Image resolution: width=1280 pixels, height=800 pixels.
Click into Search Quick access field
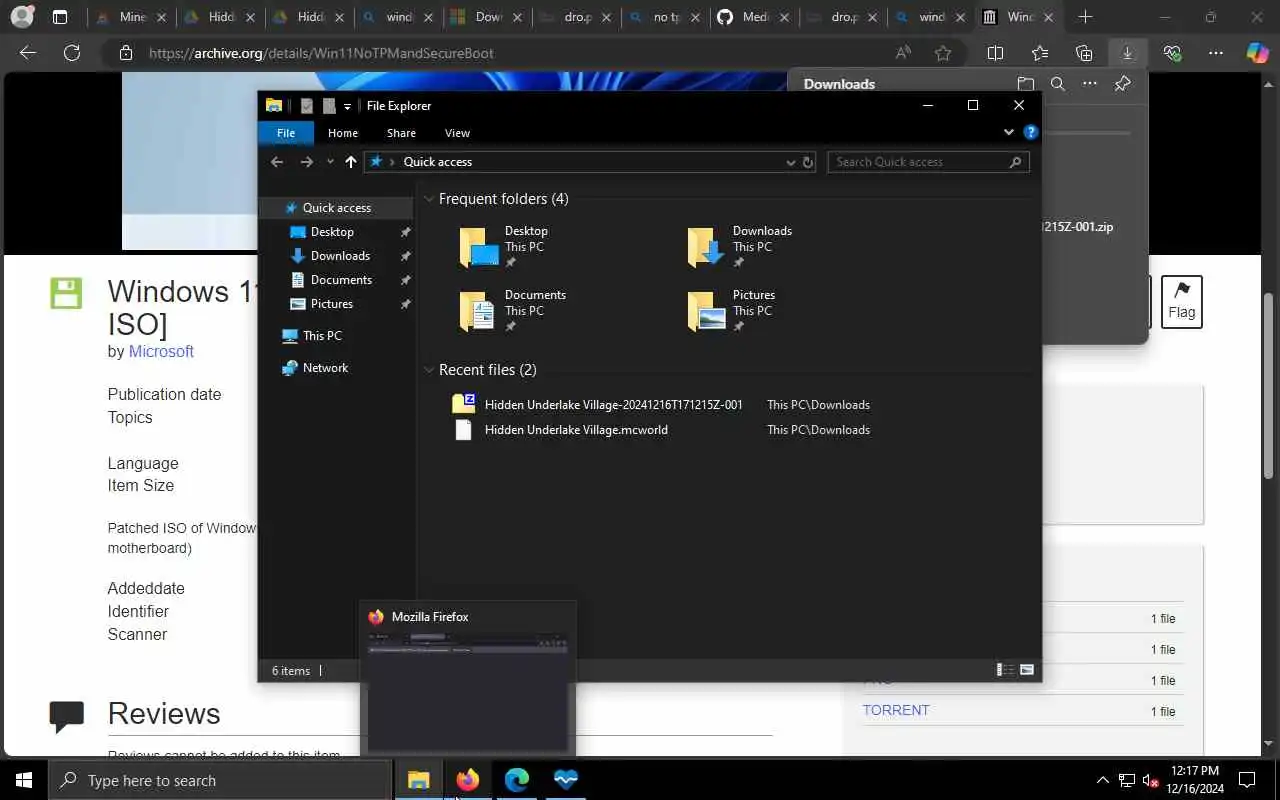pos(918,162)
